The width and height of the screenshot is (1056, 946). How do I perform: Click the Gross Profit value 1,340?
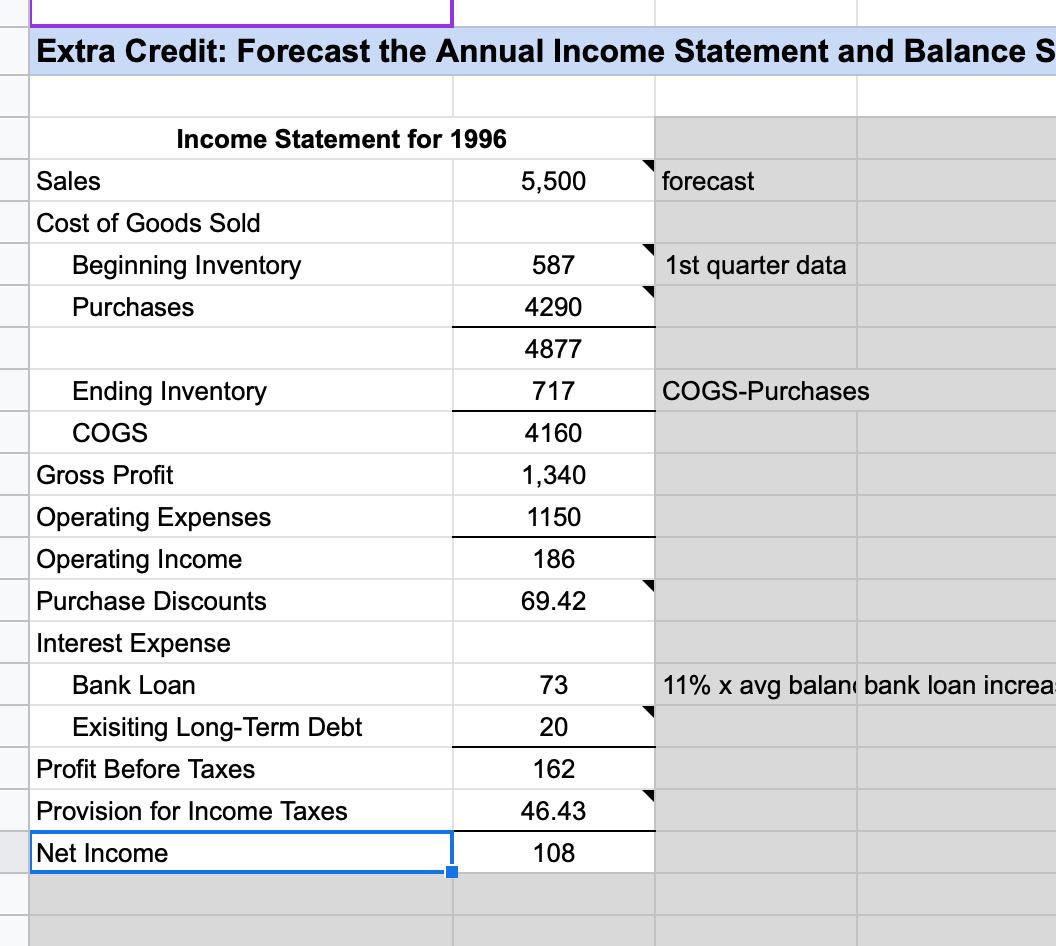pos(554,475)
